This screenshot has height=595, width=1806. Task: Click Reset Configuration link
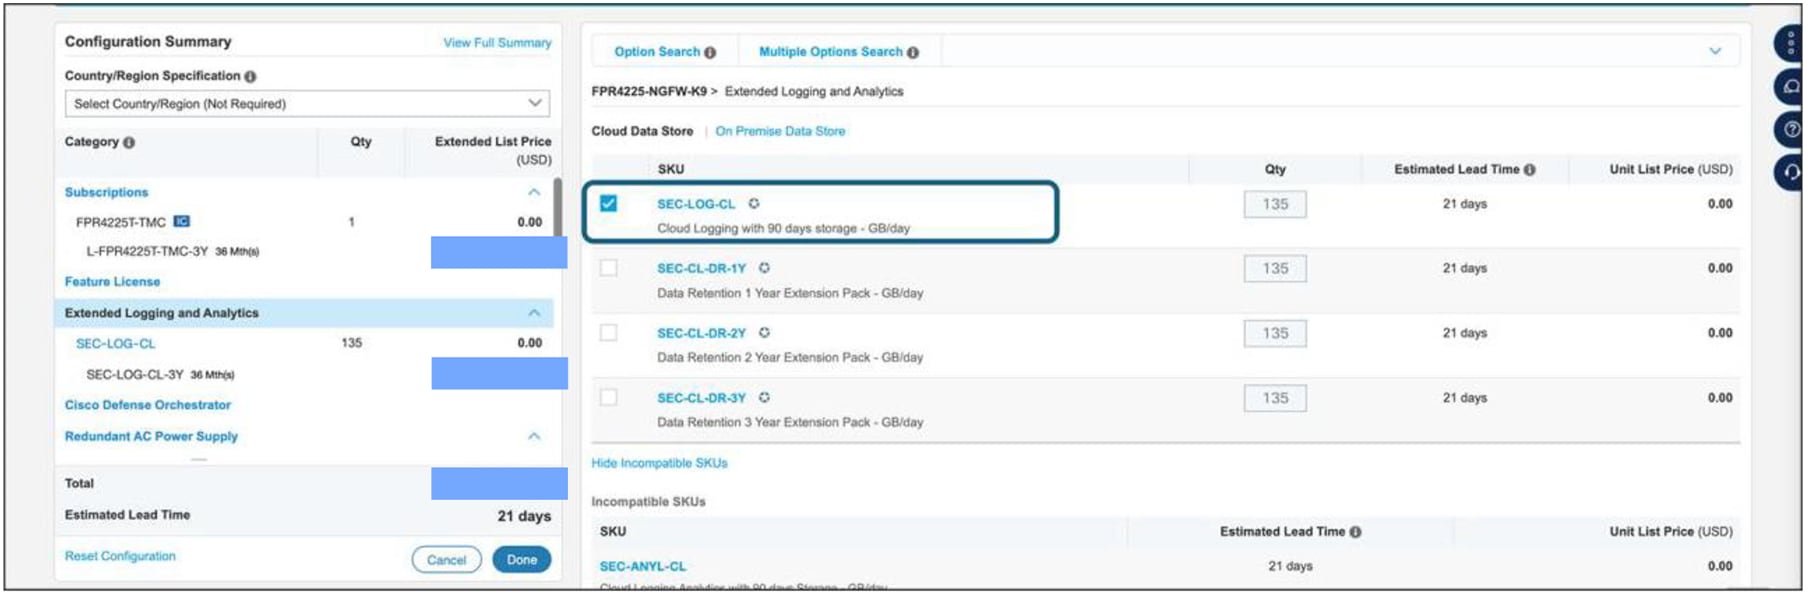120,556
